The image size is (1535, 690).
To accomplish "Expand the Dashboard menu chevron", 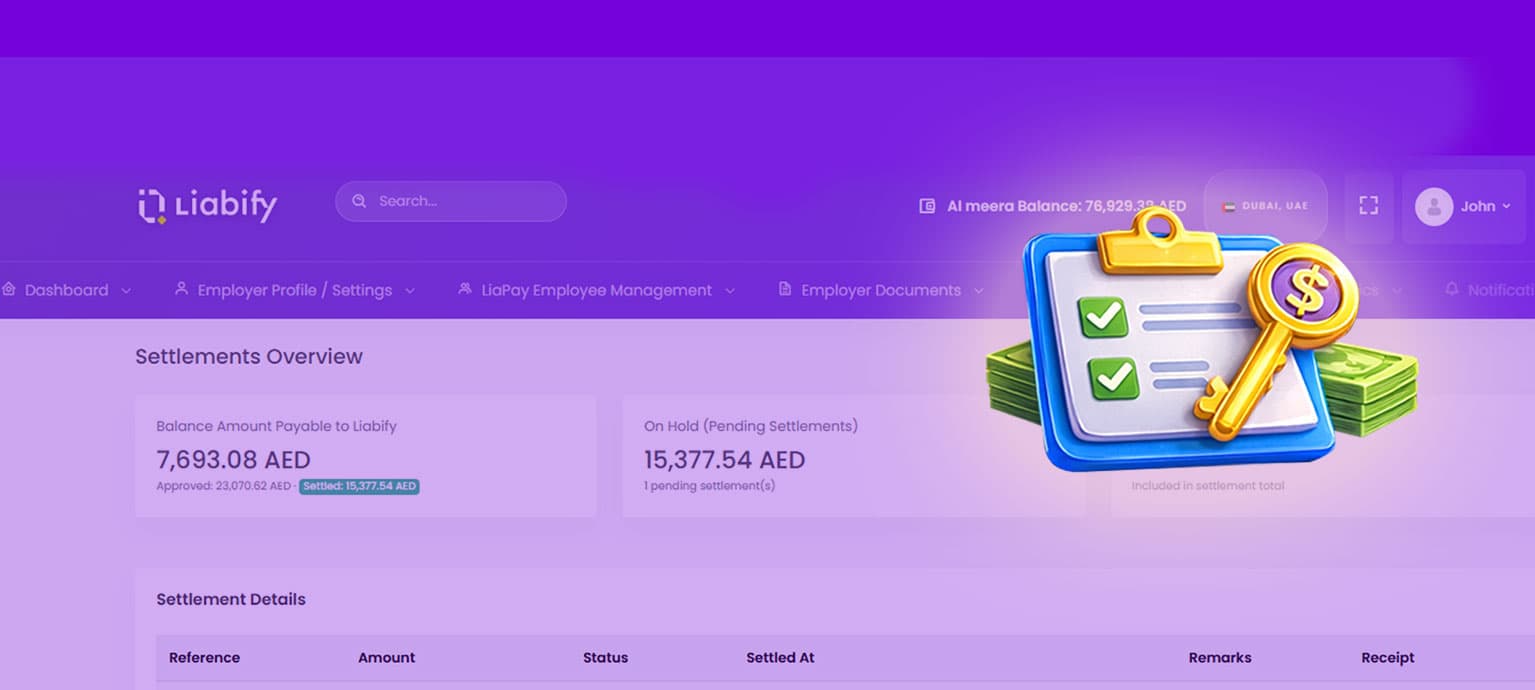I will pos(126,291).
